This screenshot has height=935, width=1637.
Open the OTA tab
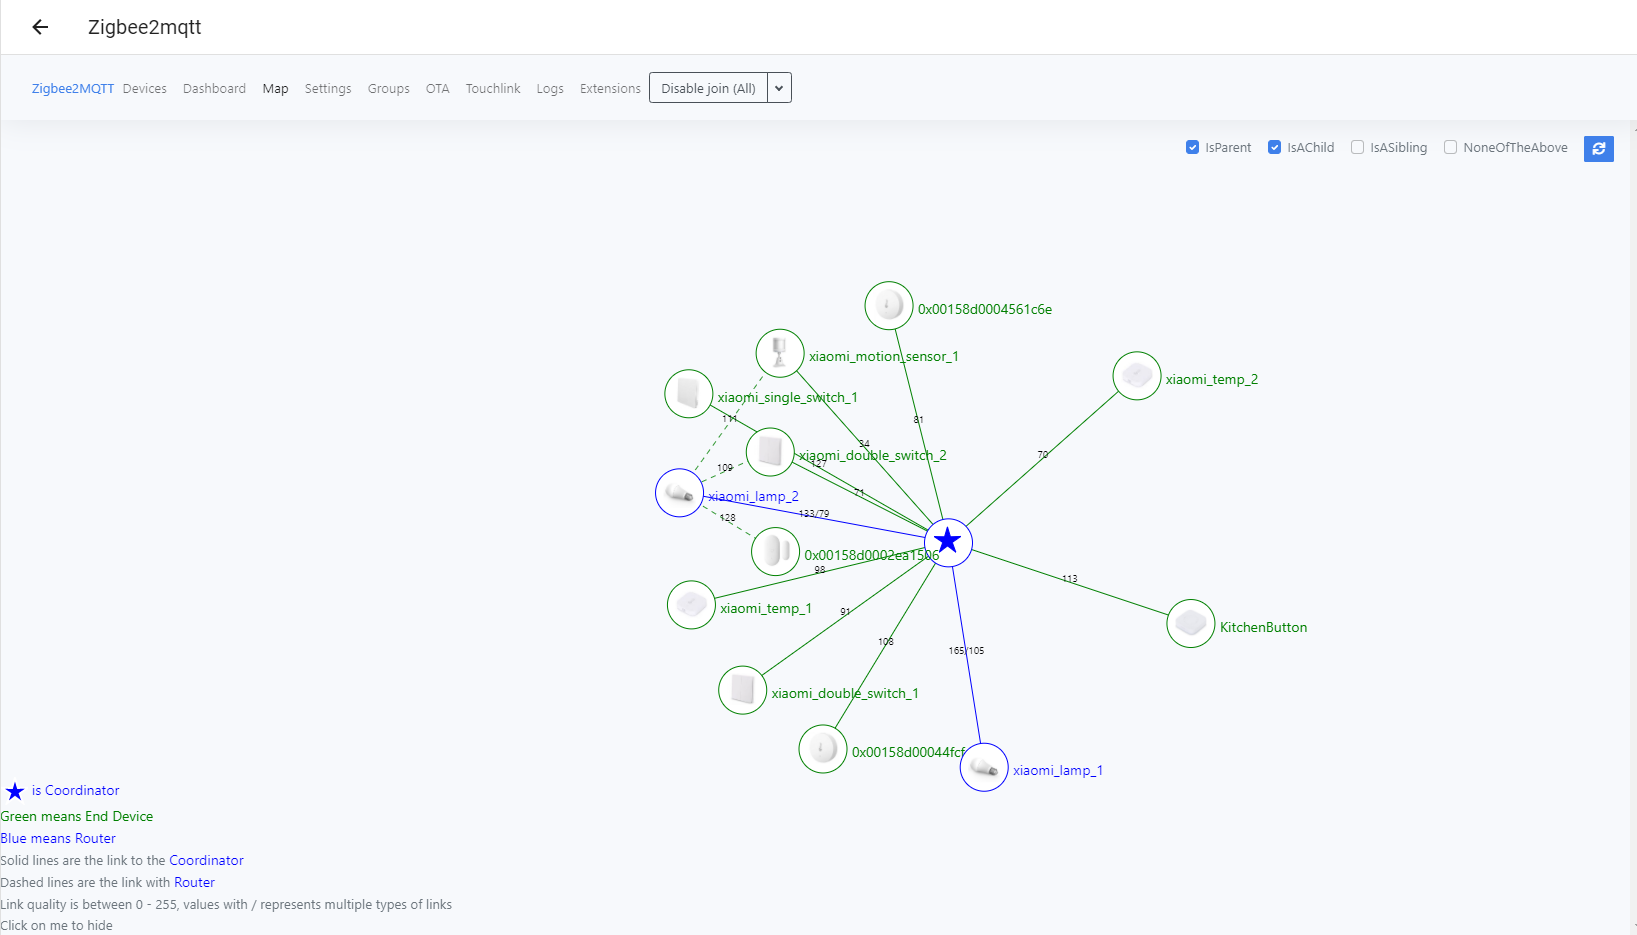[437, 89]
